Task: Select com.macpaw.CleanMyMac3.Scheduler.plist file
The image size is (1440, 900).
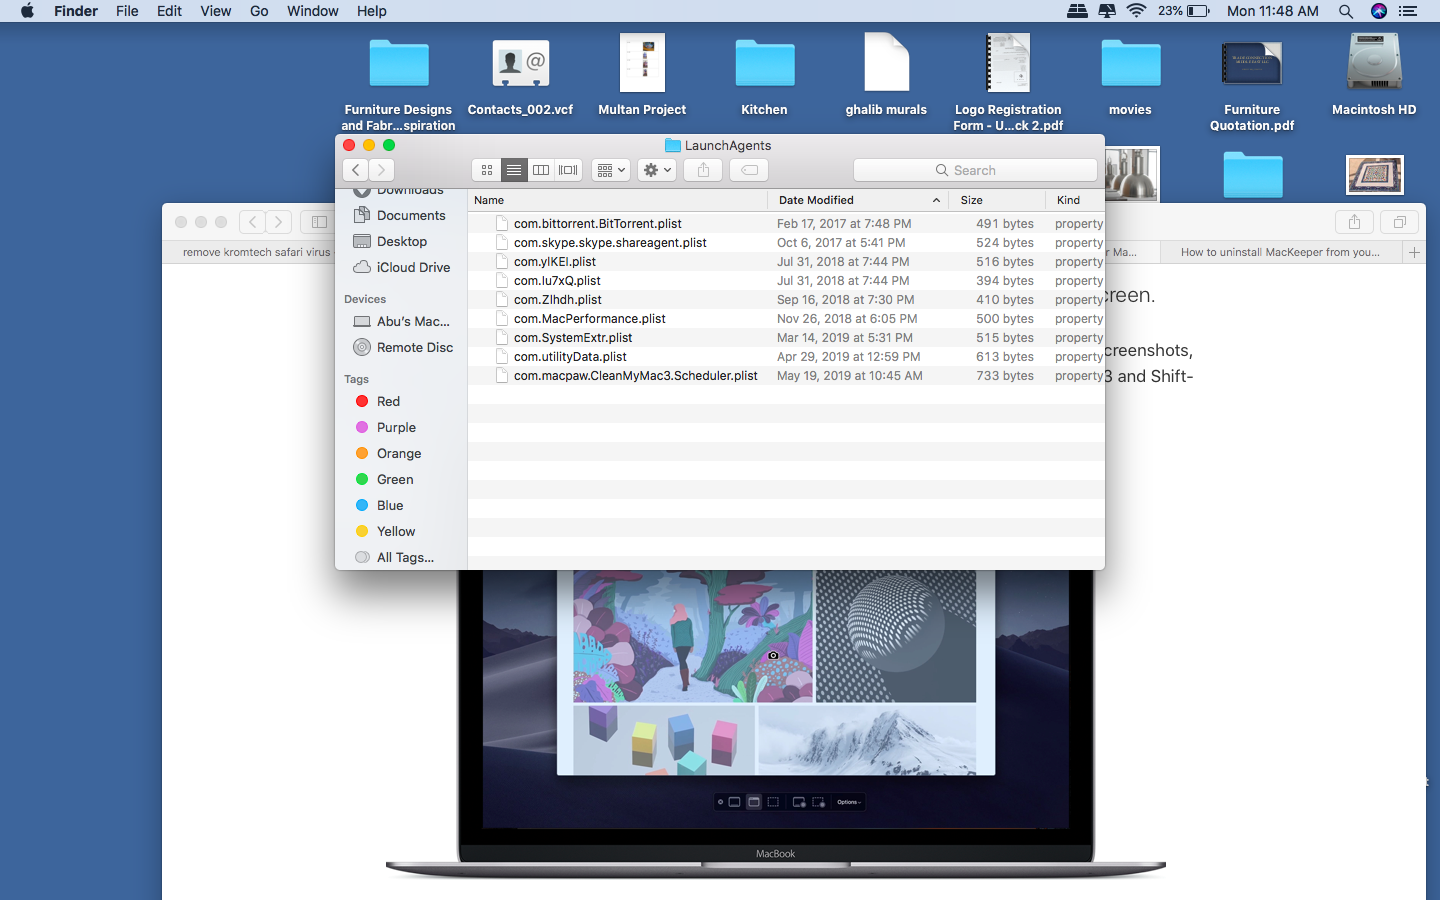Action: tap(786, 375)
